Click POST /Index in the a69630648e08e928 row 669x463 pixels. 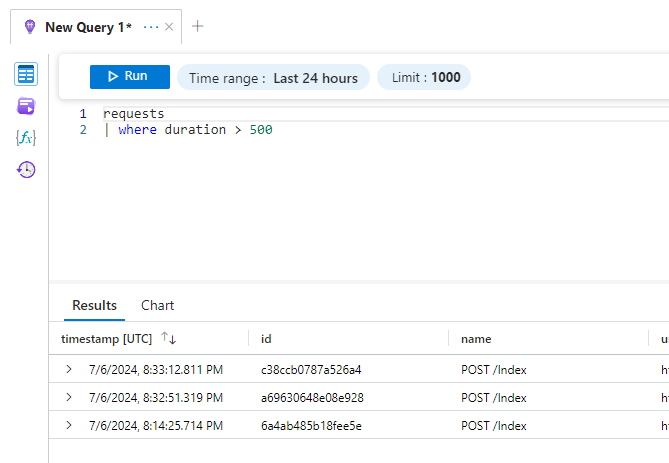point(494,398)
